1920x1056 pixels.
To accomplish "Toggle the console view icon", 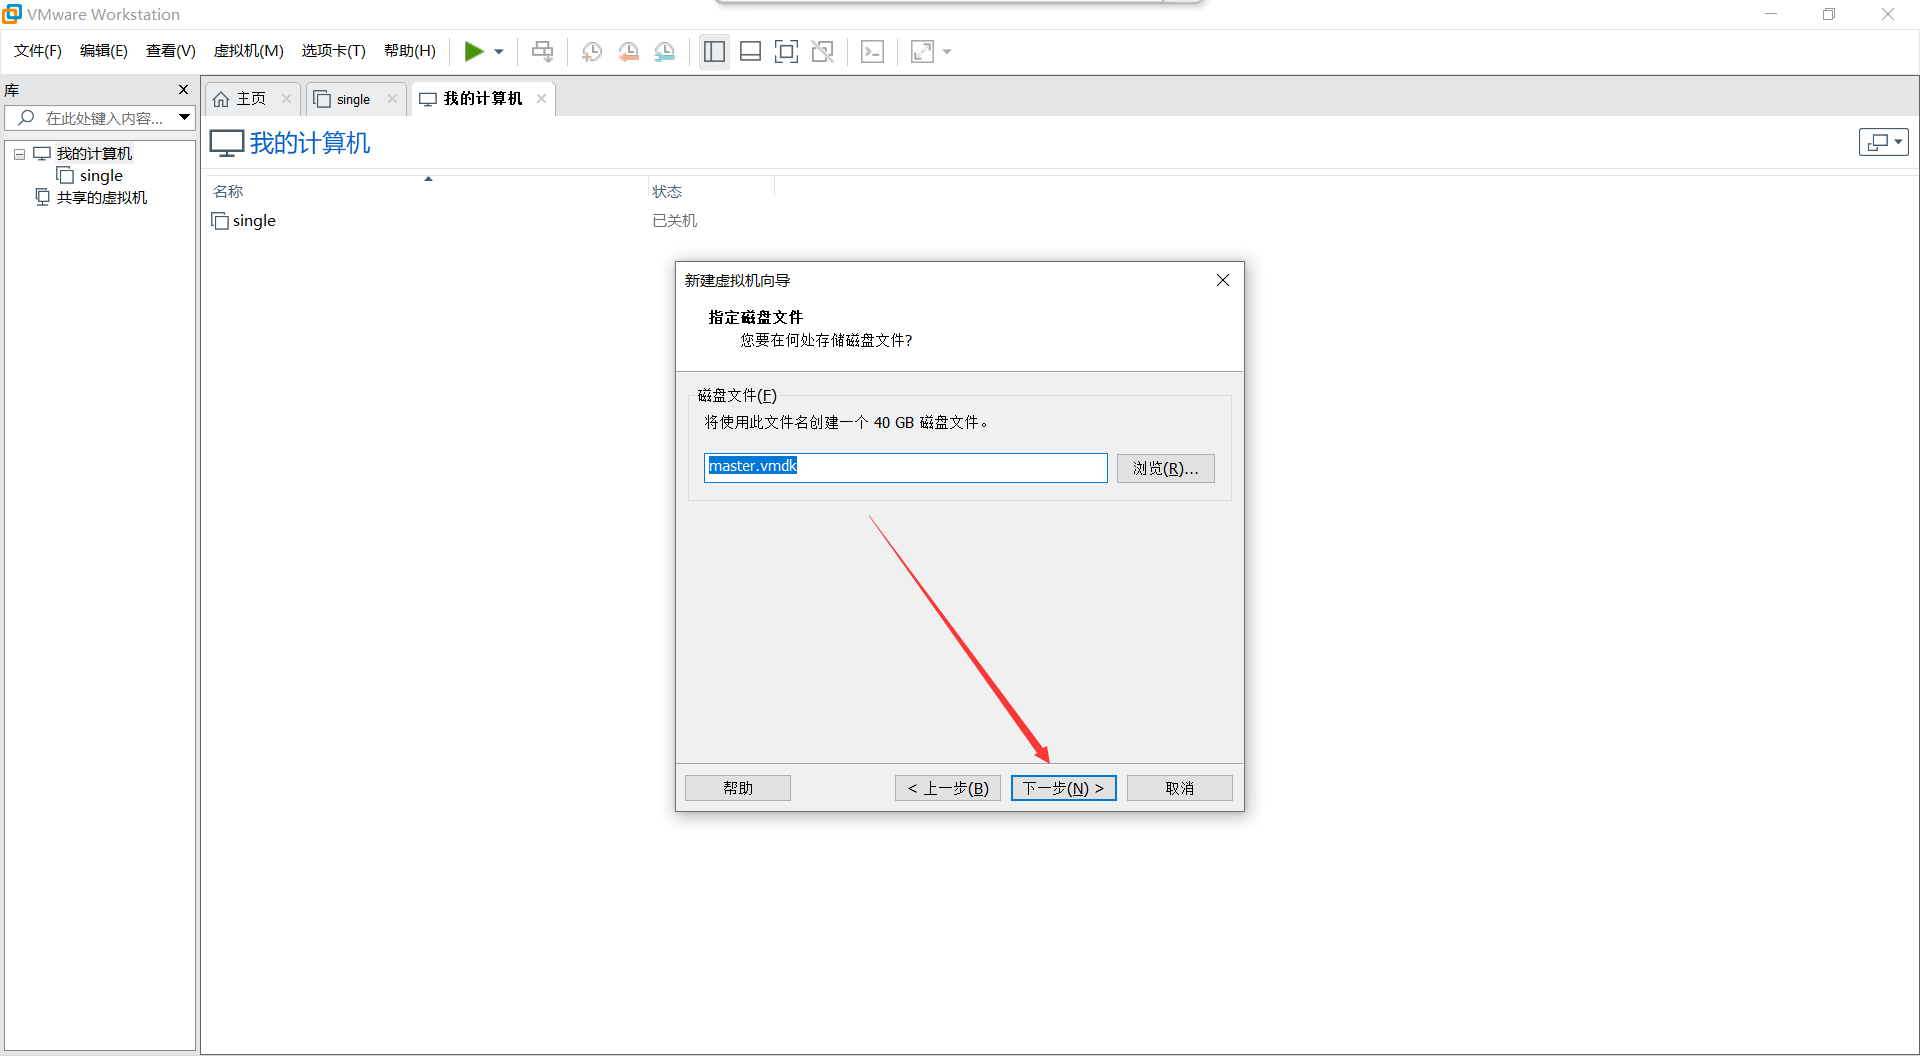I will point(872,51).
